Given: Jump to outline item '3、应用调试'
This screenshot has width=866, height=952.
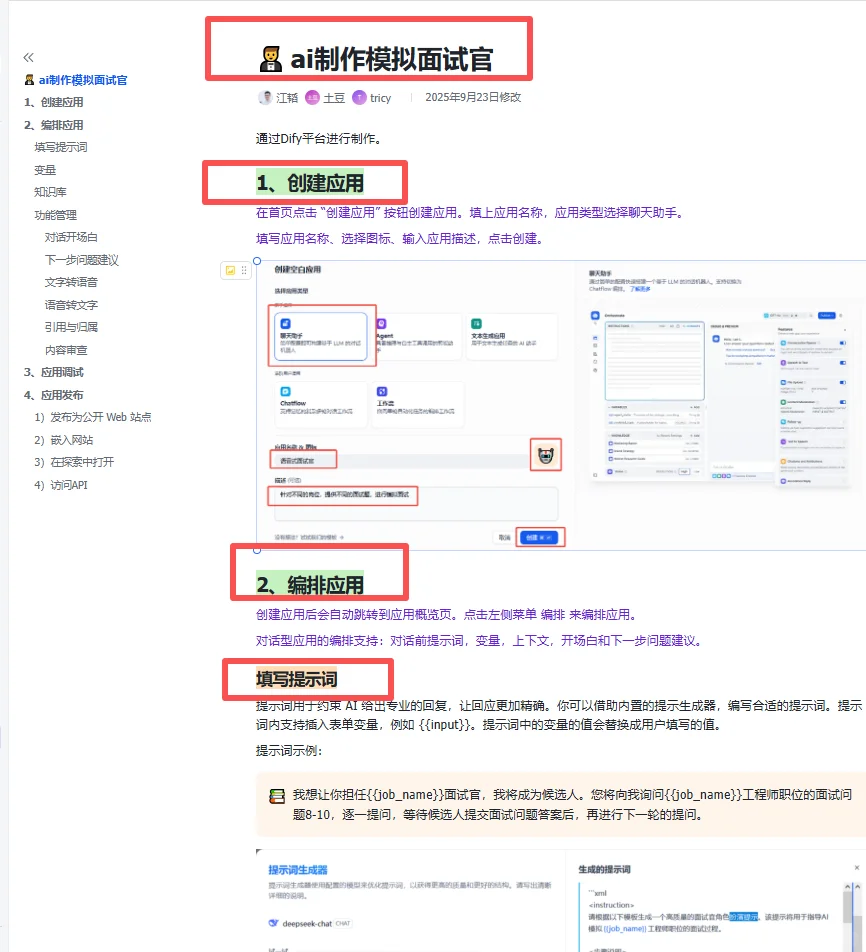Looking at the screenshot, I should click(53, 372).
